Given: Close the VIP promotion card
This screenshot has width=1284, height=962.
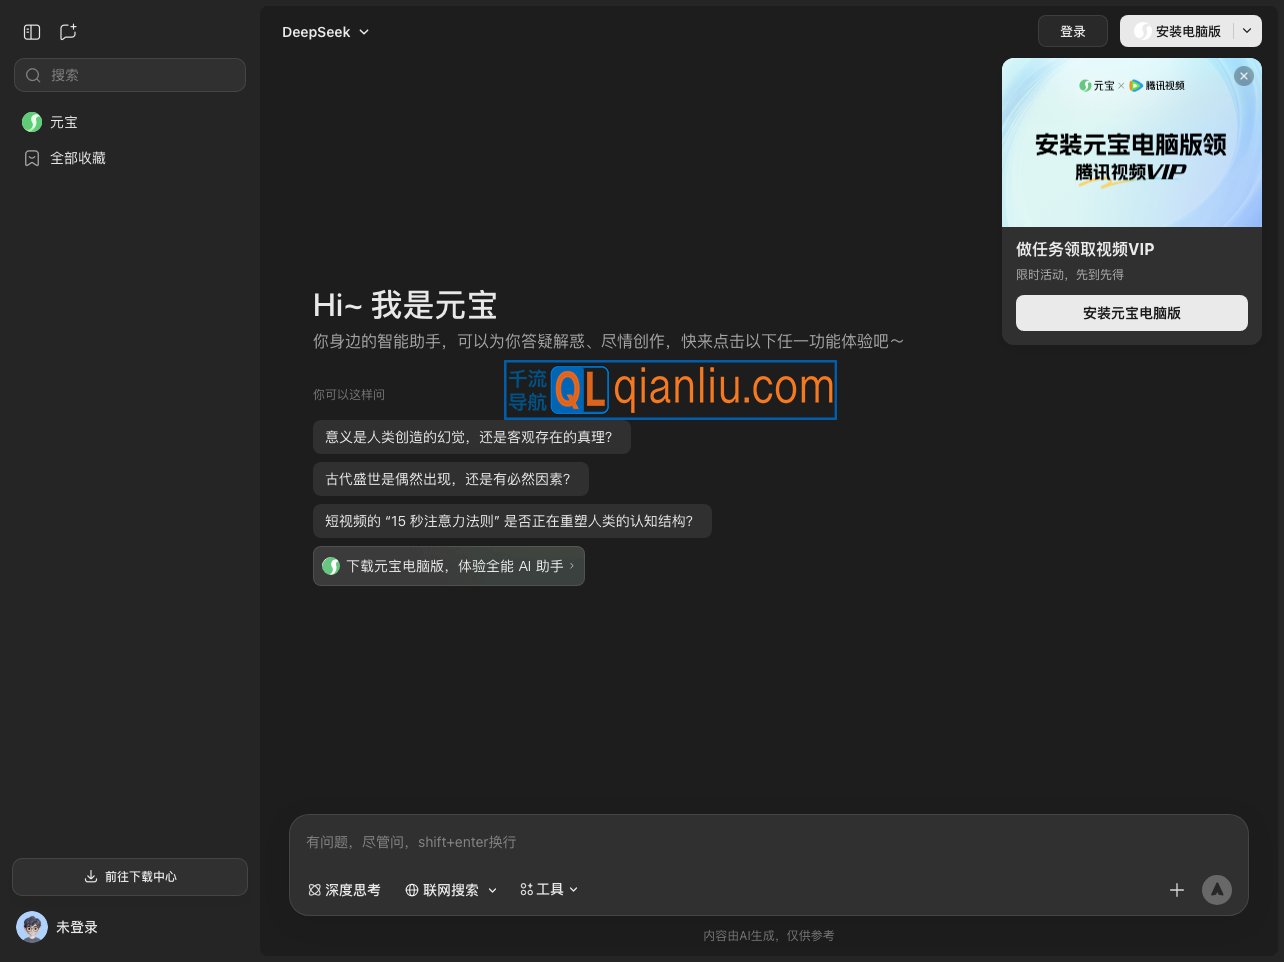Looking at the screenshot, I should tap(1243, 76).
